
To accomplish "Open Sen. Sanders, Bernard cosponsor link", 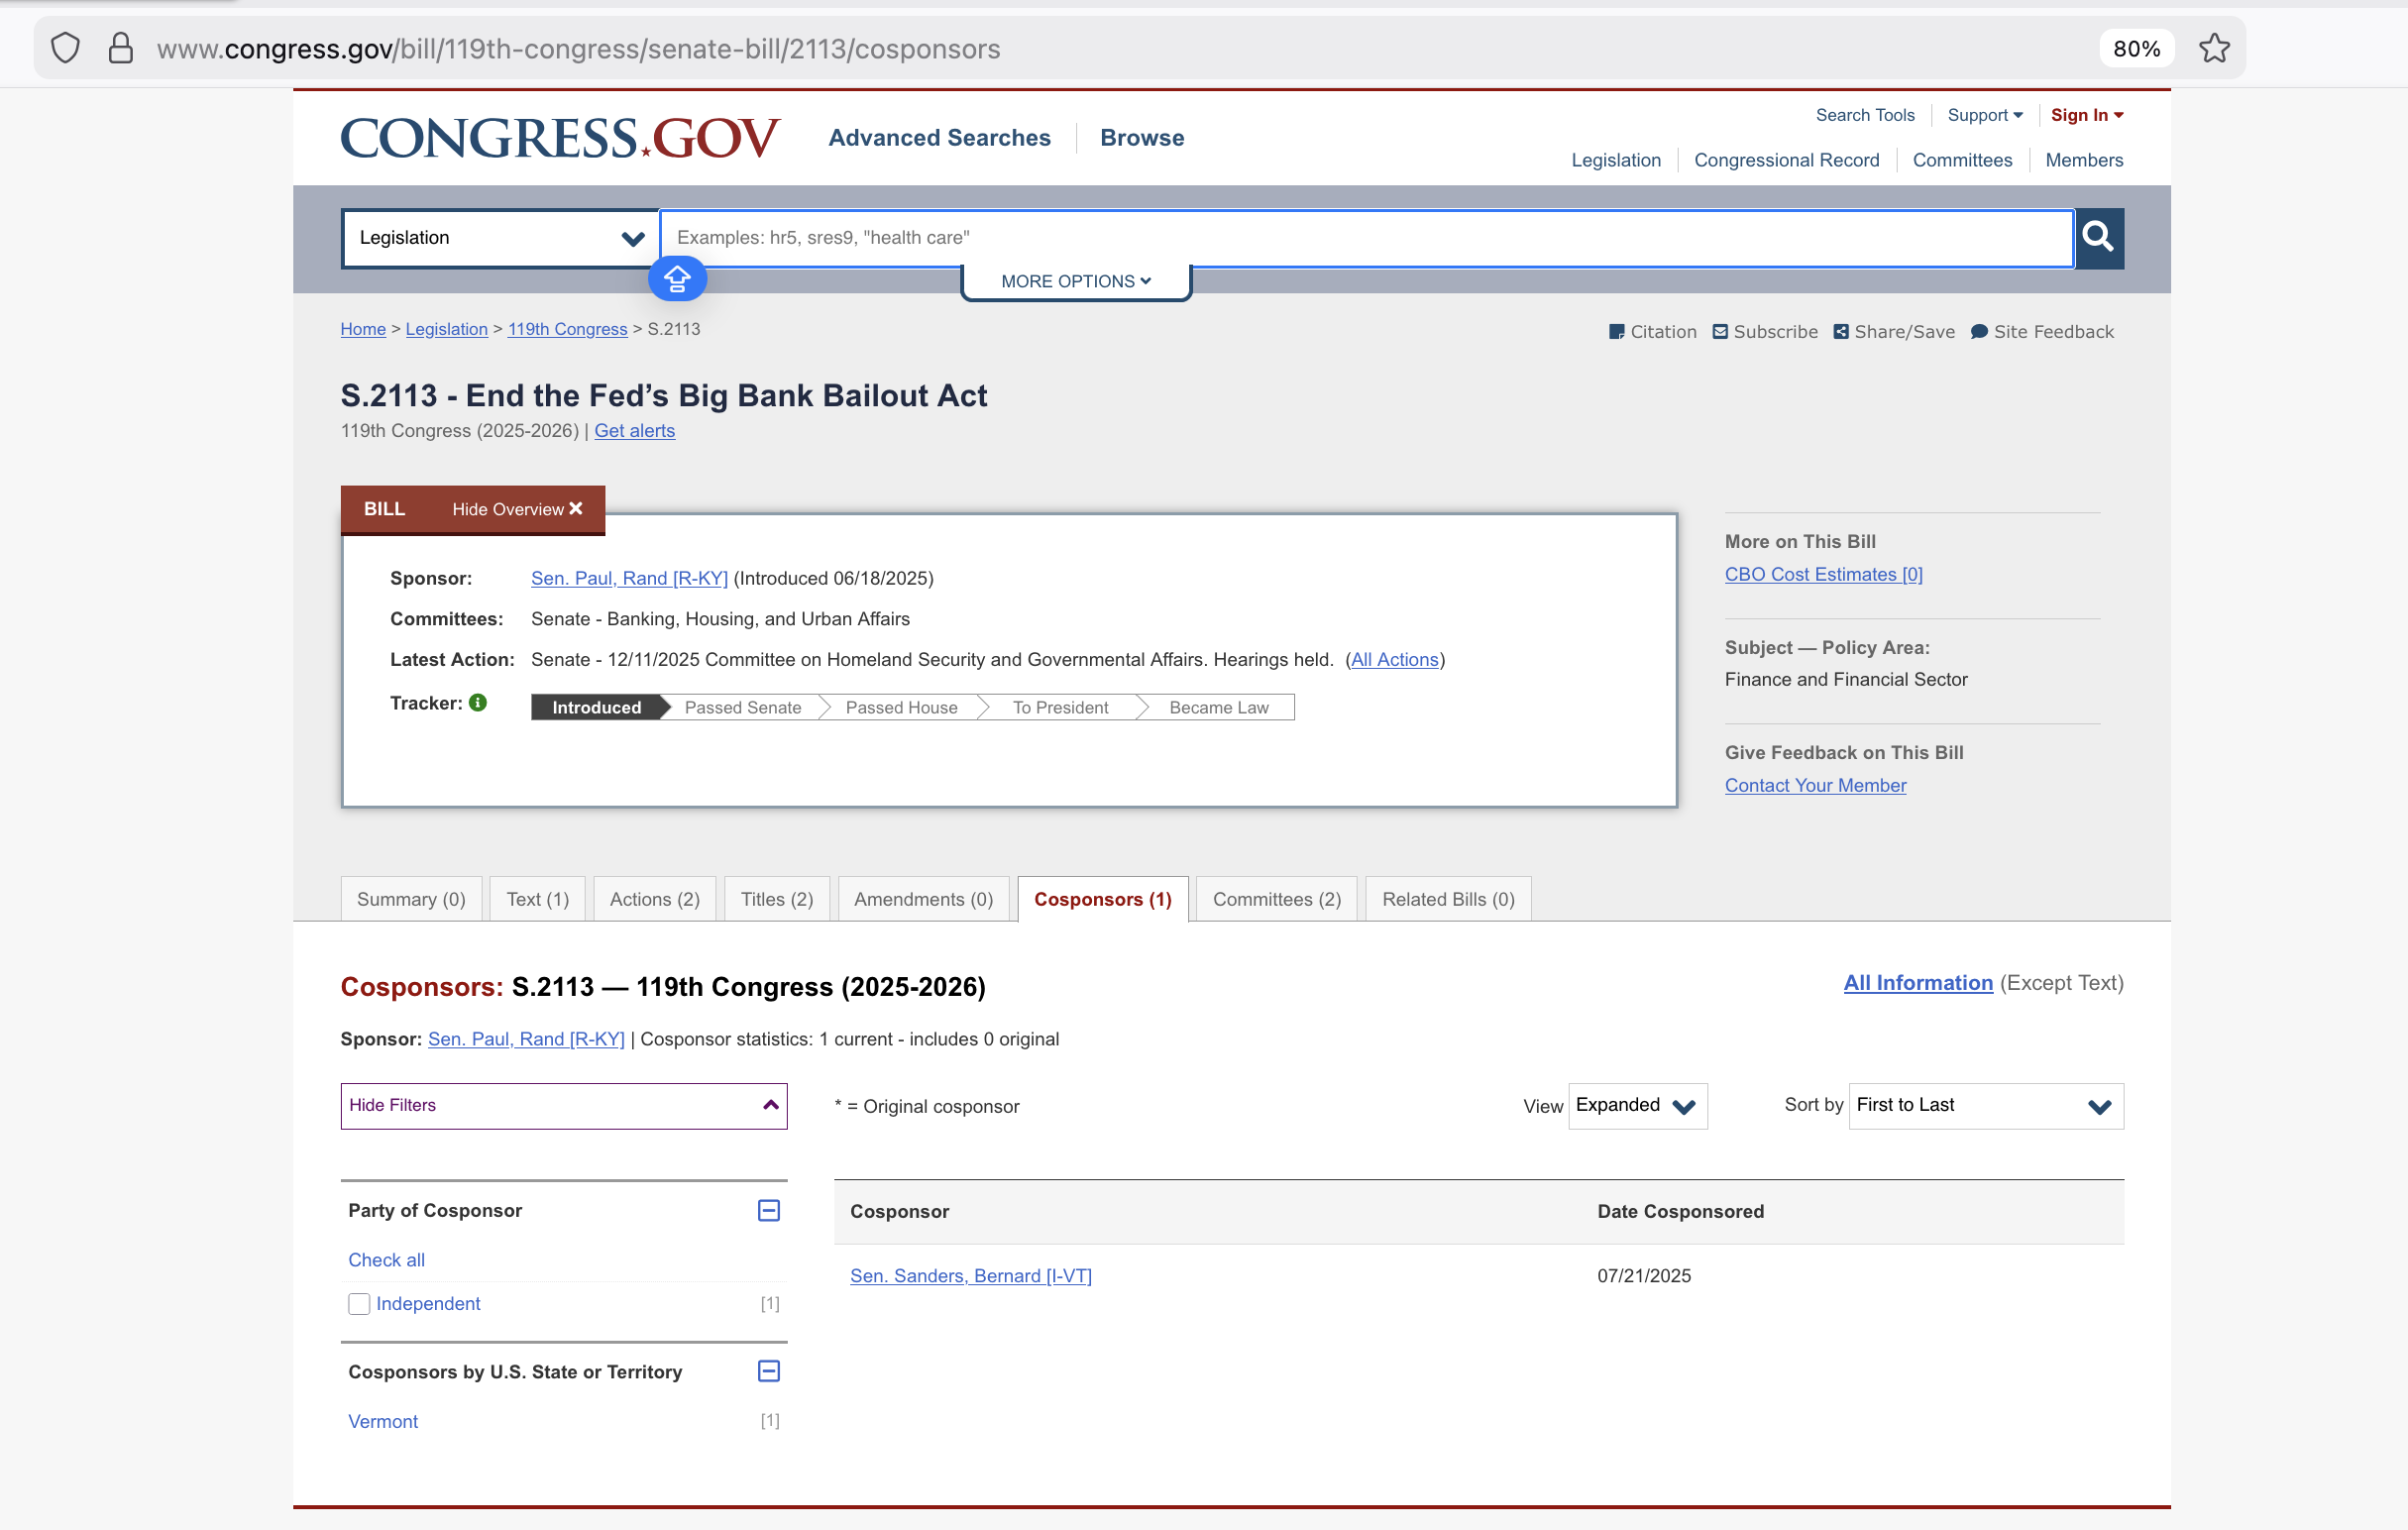I will point(970,1276).
